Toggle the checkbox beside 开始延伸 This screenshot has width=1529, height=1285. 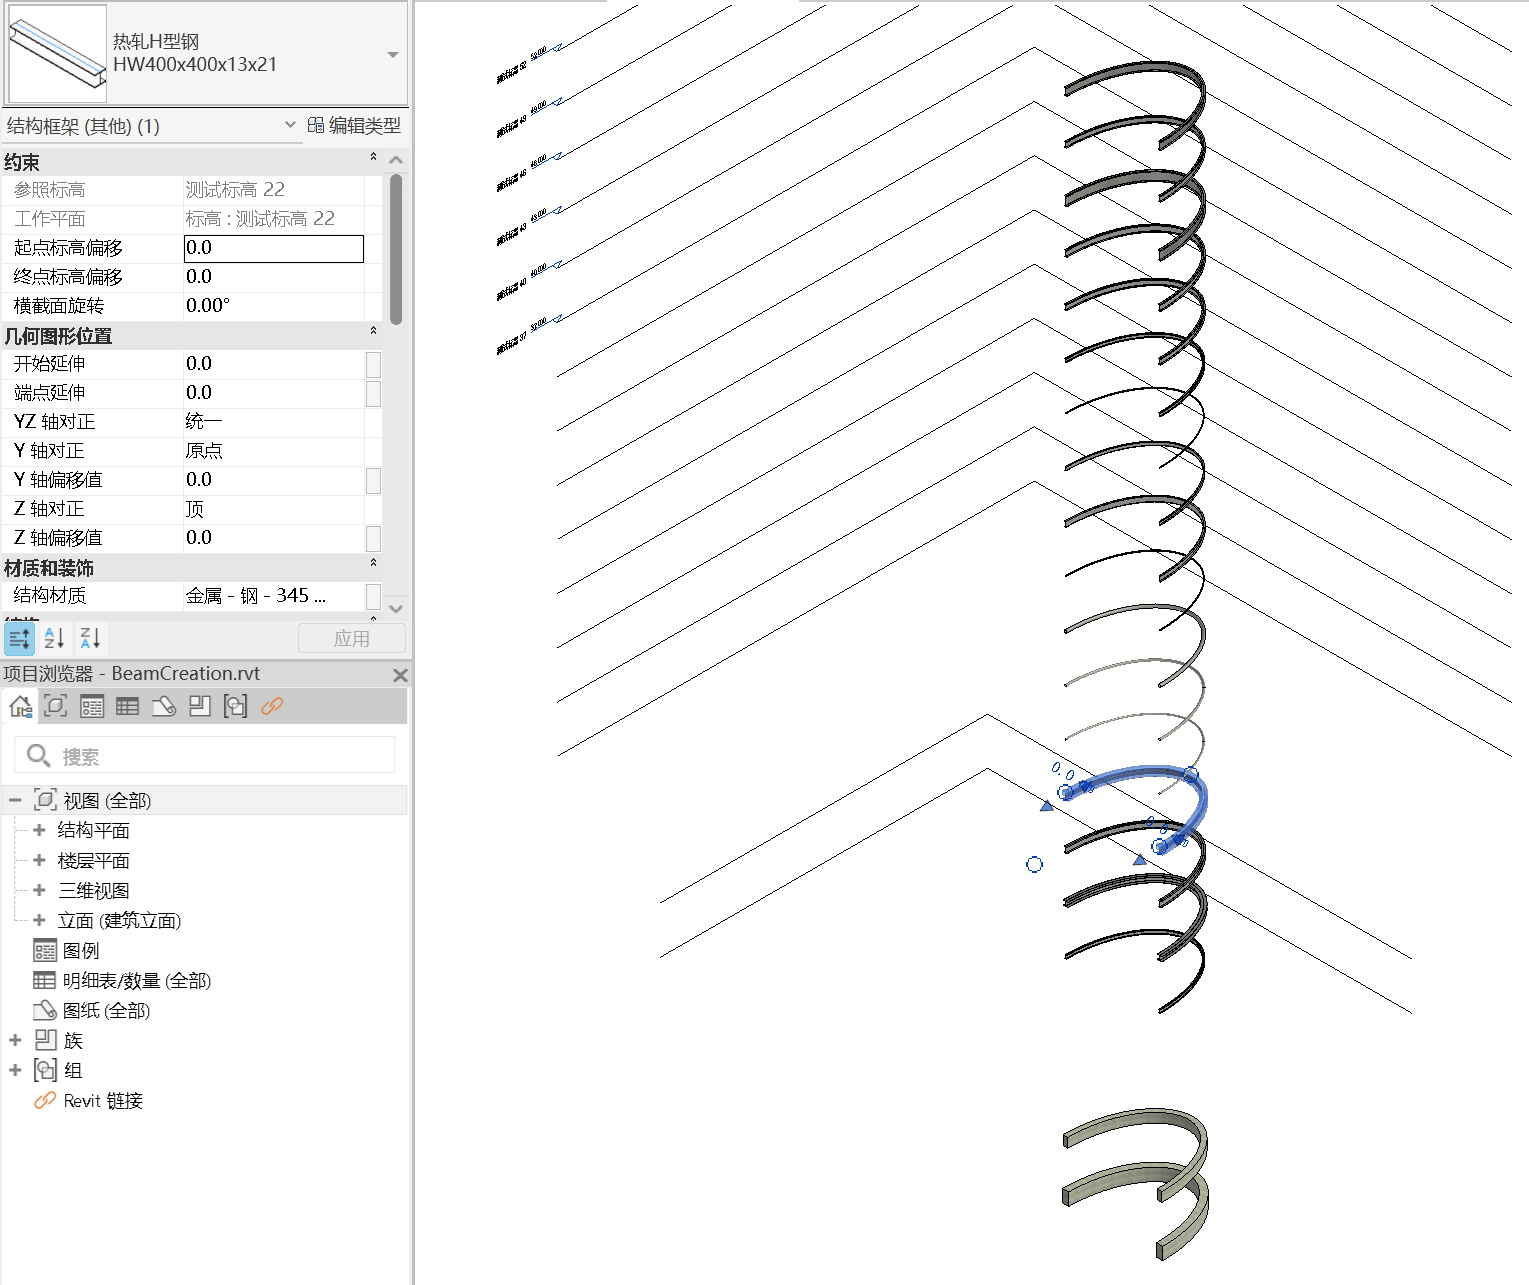coord(373,364)
